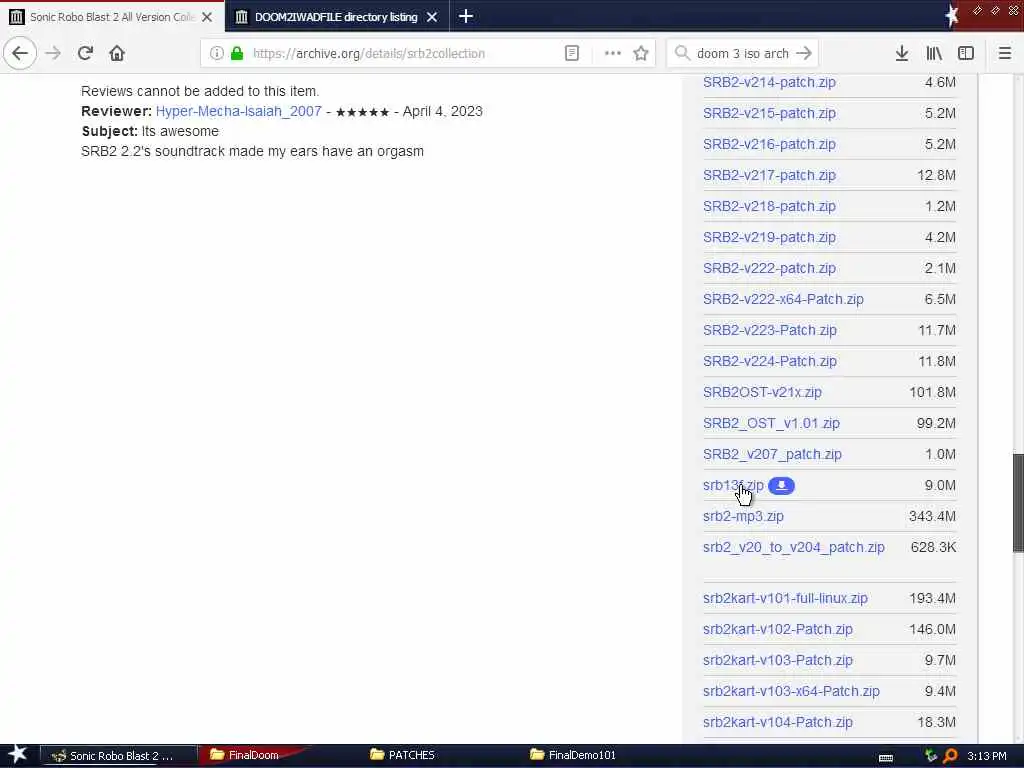Download srb2kart-v103-Patch.zip
This screenshot has height=768, width=1024.
pos(778,660)
